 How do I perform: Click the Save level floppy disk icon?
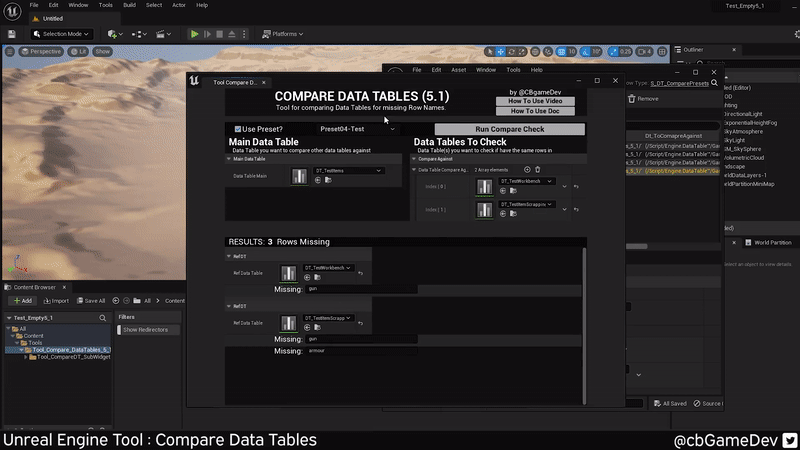[12, 34]
